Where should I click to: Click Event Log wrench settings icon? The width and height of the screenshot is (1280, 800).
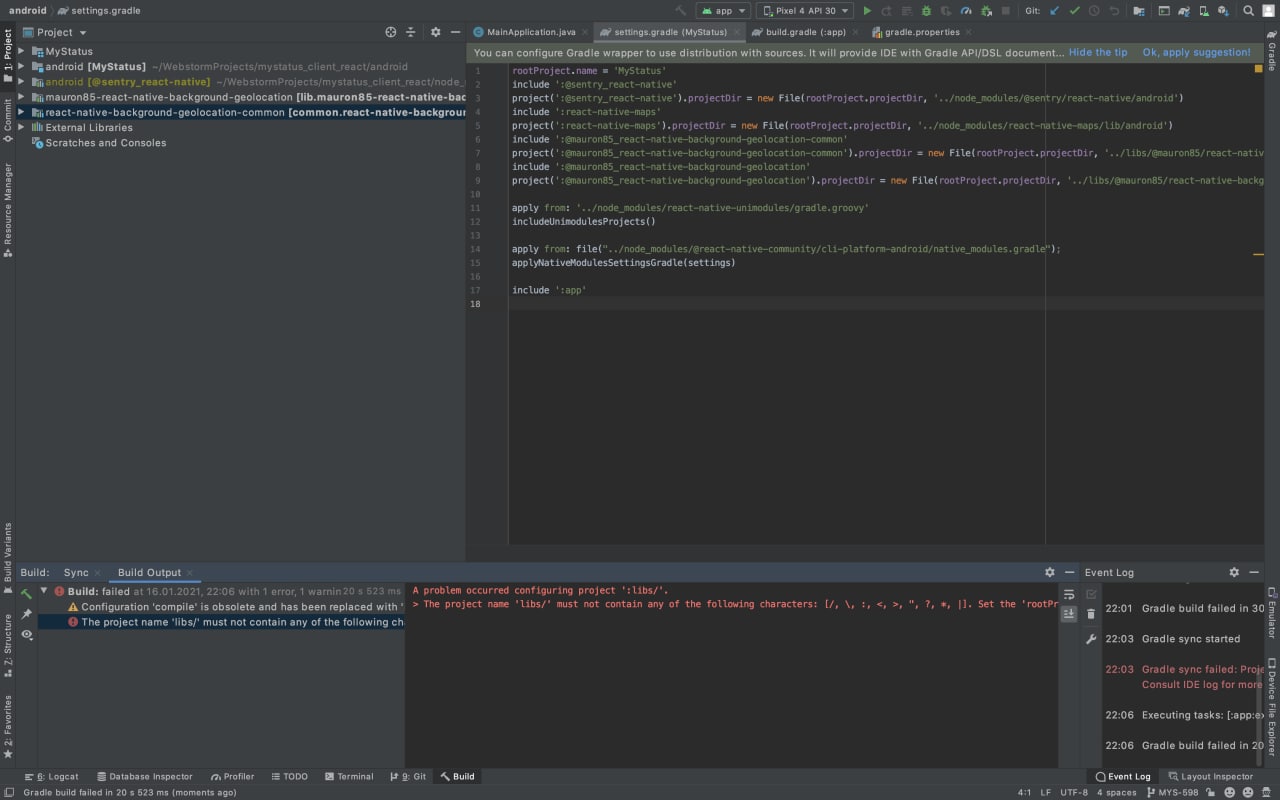tap(1091, 639)
